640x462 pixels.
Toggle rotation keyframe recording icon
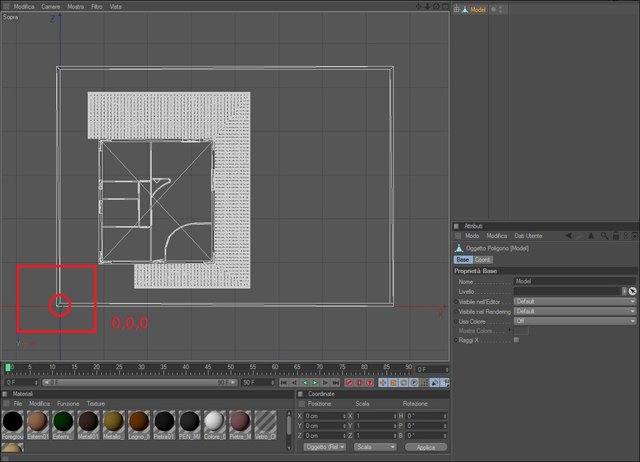point(404,382)
